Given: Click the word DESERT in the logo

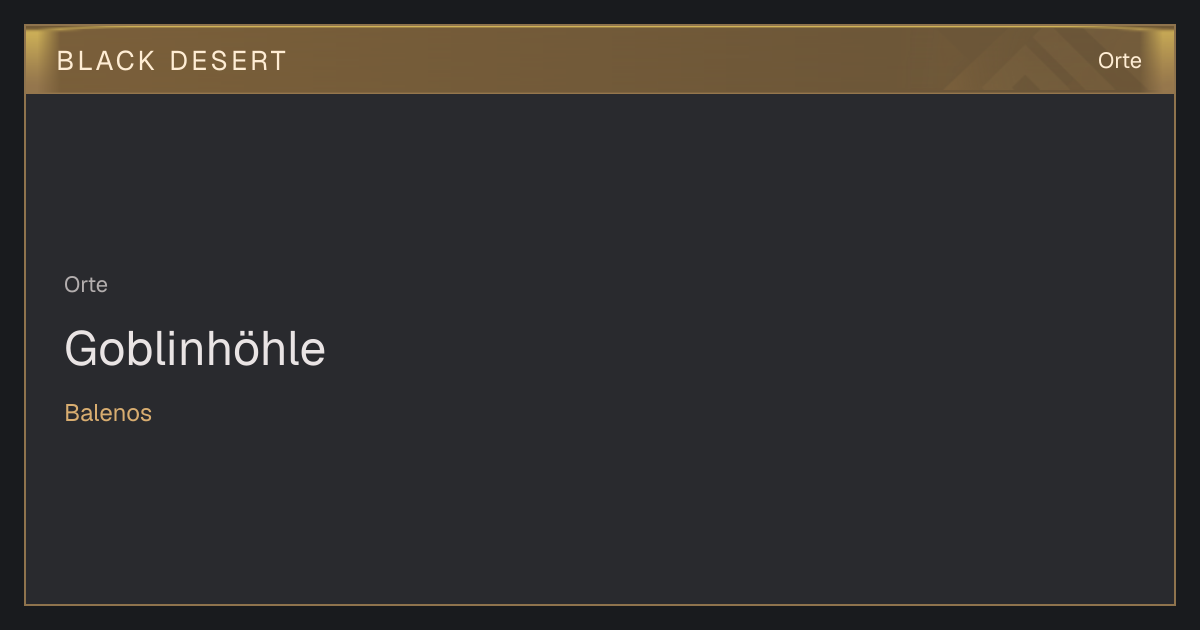Looking at the screenshot, I should coord(228,61).
